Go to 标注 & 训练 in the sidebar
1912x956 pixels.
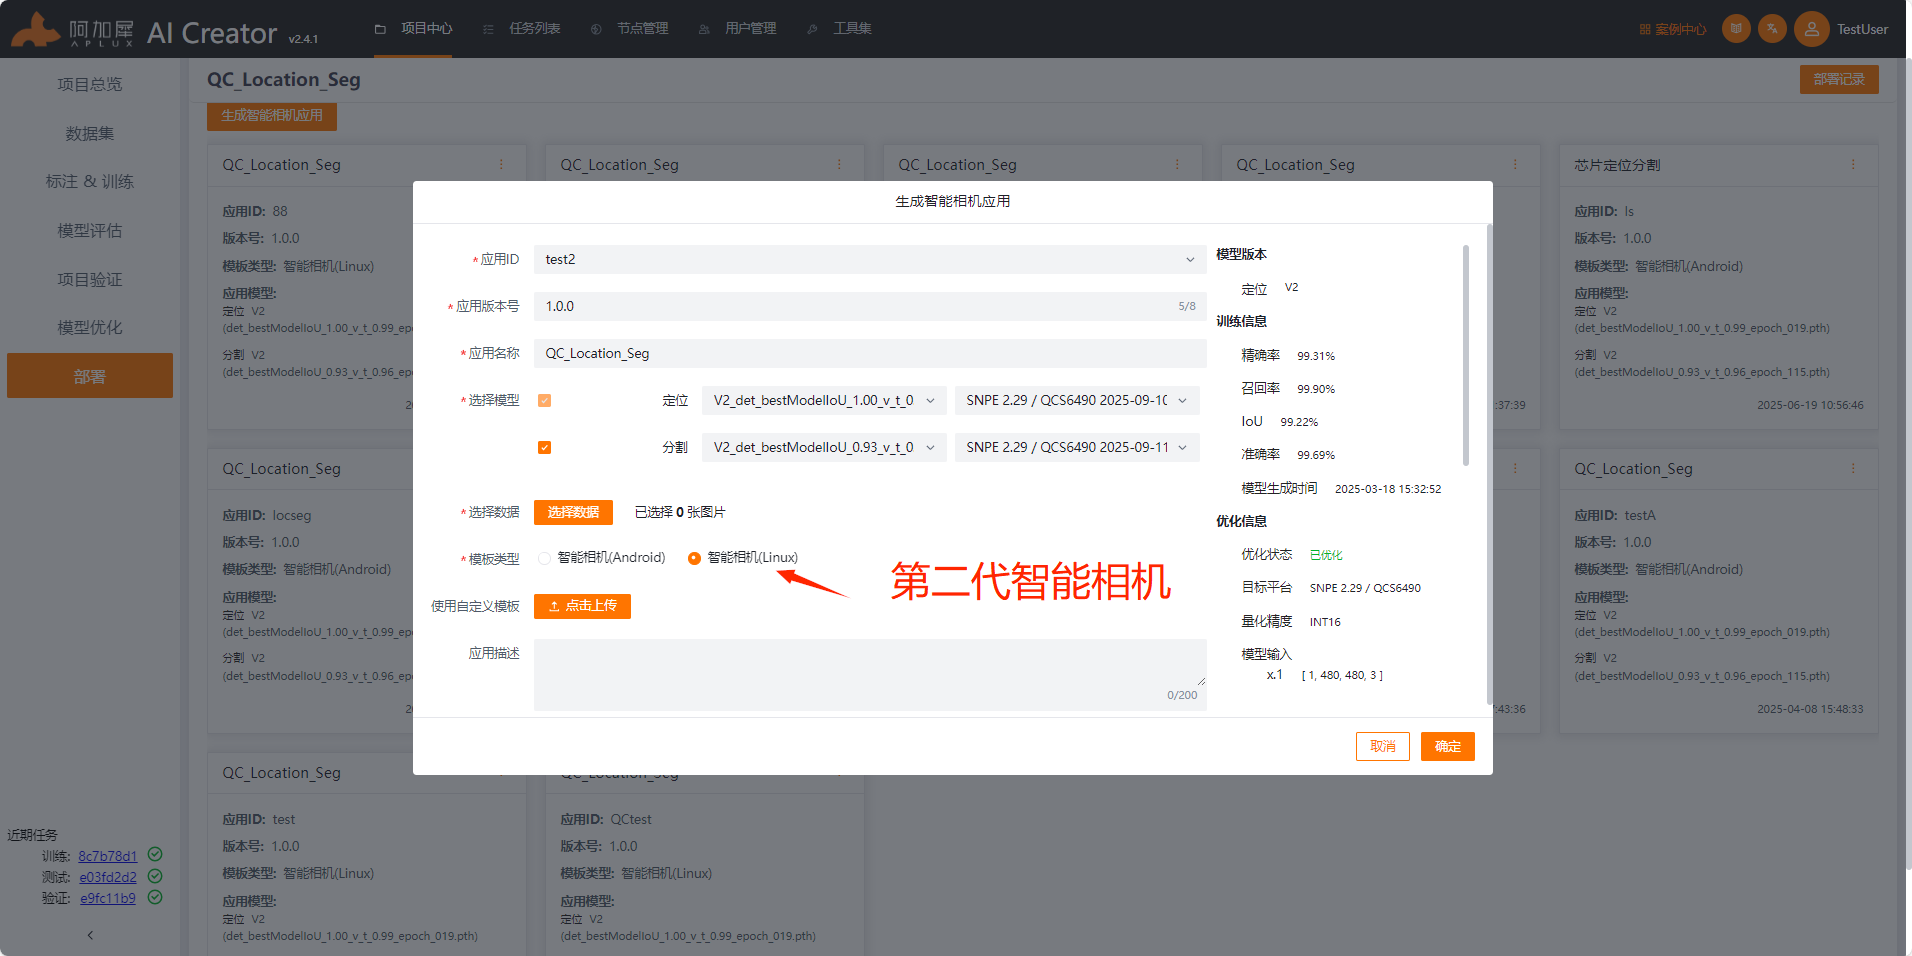point(90,181)
